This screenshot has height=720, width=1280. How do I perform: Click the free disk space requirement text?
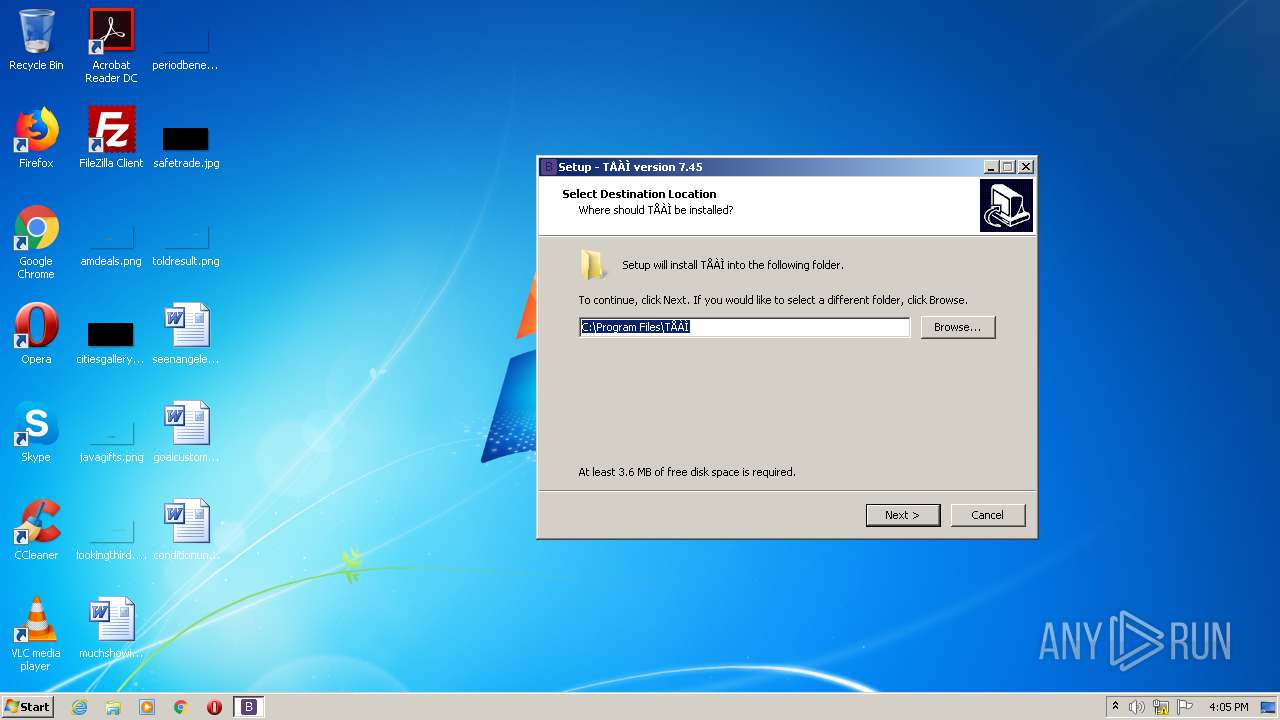(687, 472)
